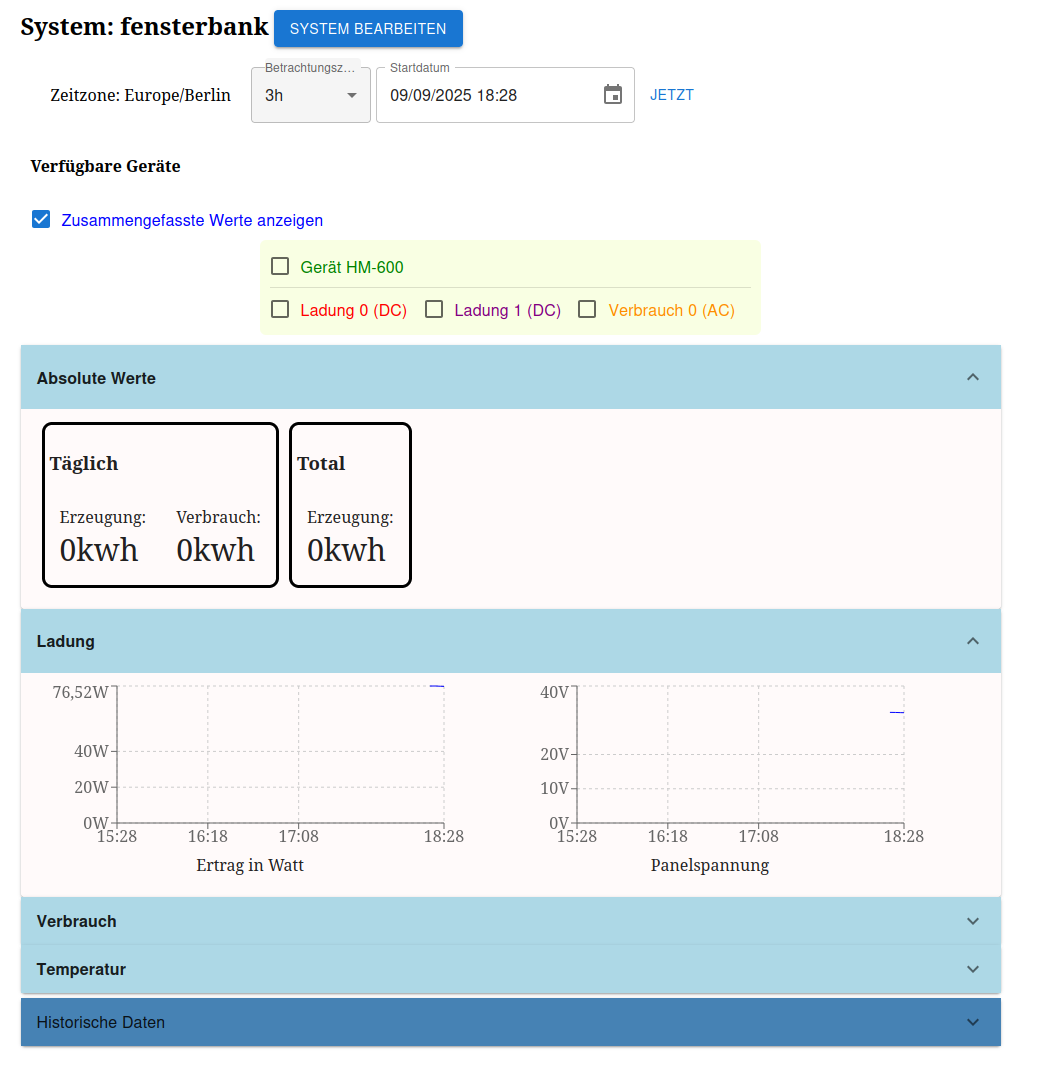This screenshot has height=1080, width=1038.
Task: Enable the Gerät HM-600 checkbox
Action: tap(281, 266)
